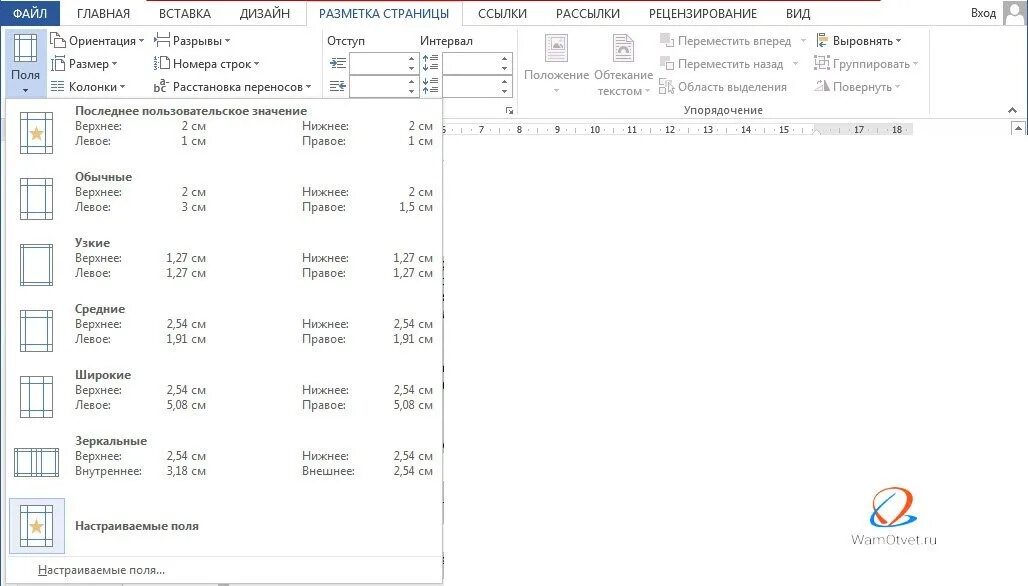Screen dimensions: 1028x586
Task: Click the Повернуть rotate icon
Action: coord(822,87)
